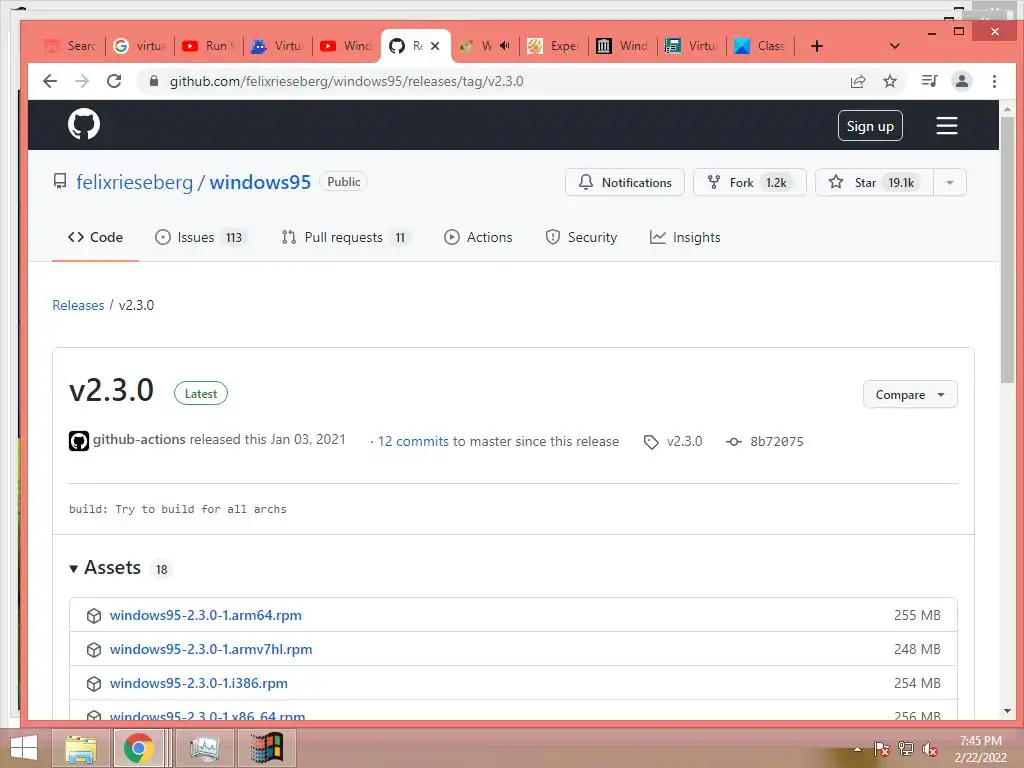1024x768 pixels.
Task: Click the package icon beside arm64.rpm
Action: pos(94,615)
